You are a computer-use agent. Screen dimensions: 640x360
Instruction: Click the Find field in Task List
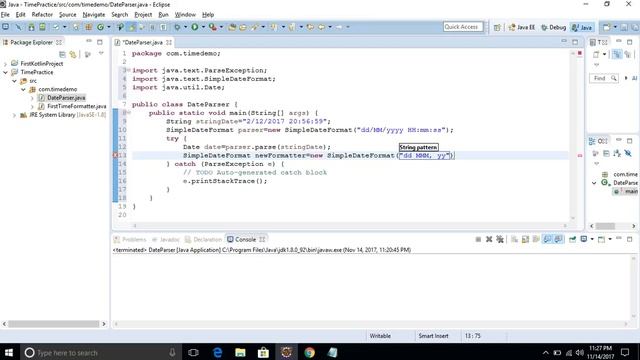tap(604, 78)
